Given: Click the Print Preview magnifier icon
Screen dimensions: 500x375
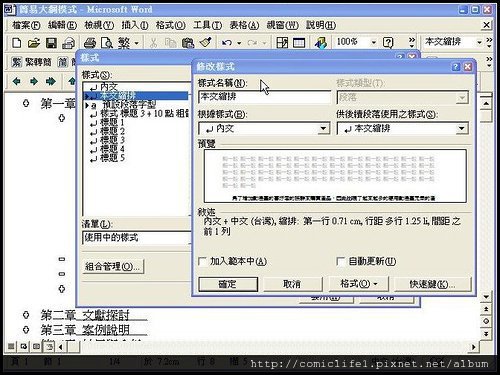Looking at the screenshot, I should [107, 43].
